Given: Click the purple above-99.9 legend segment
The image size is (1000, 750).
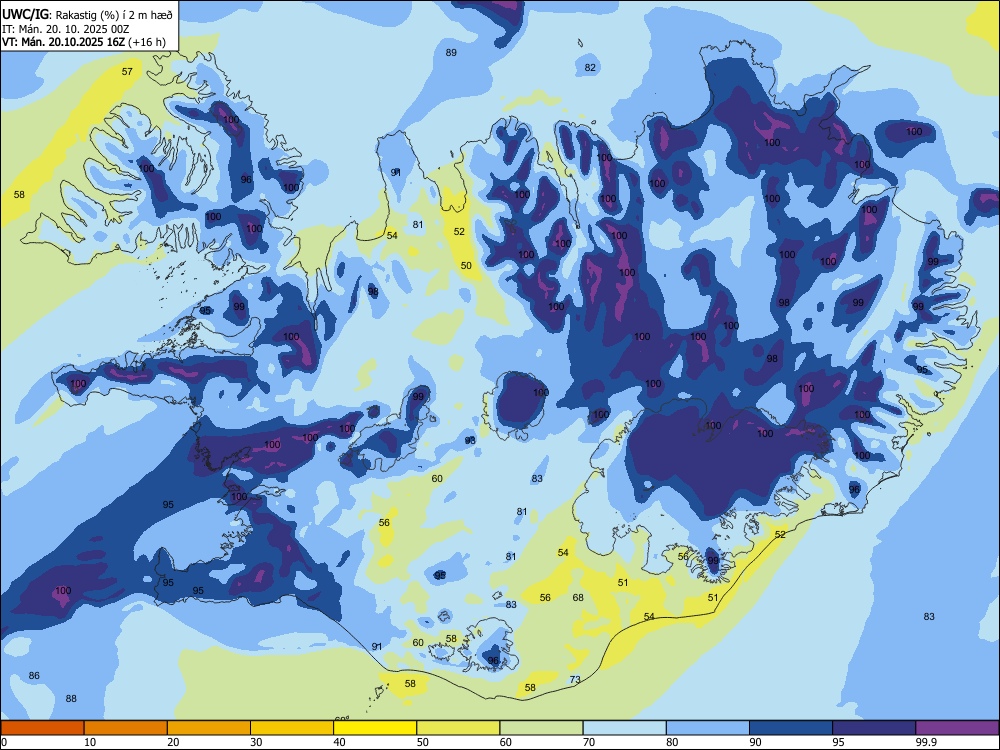Looking at the screenshot, I should tap(957, 728).
